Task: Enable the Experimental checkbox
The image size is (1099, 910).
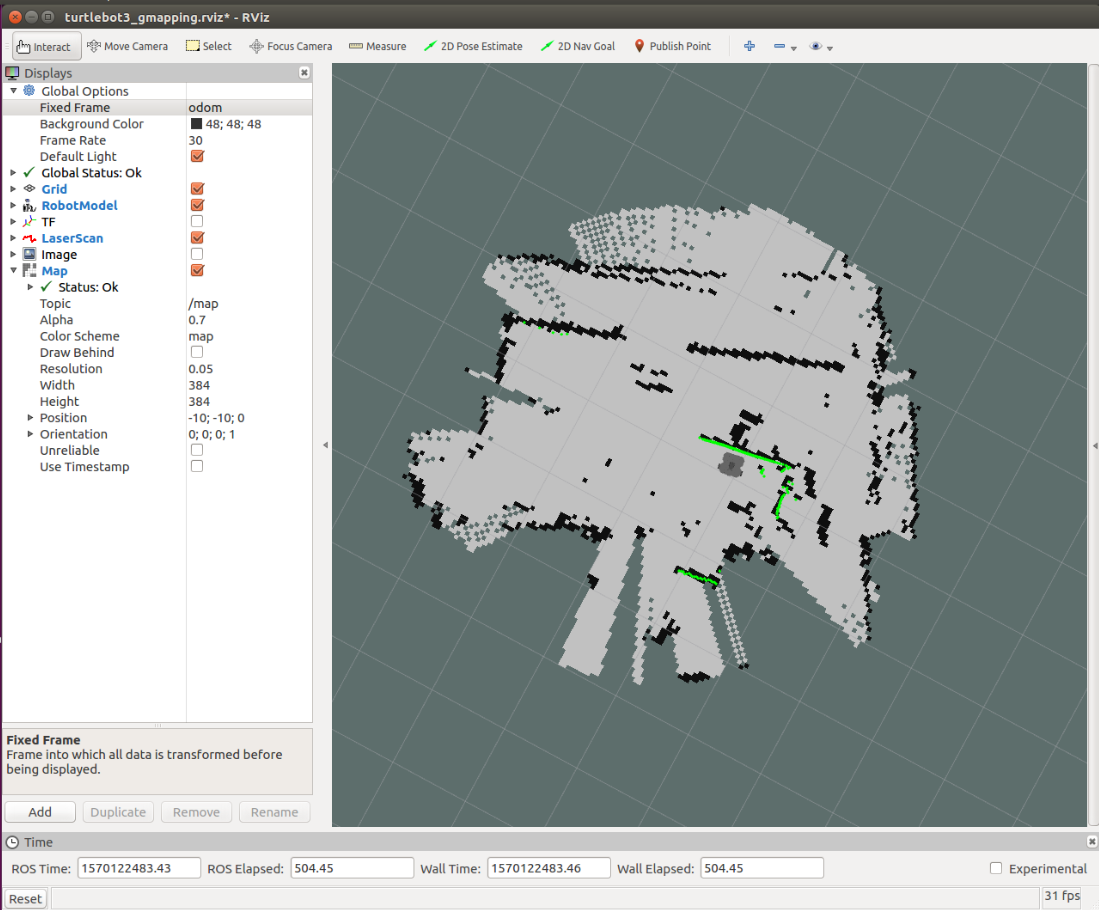Action: 995,868
